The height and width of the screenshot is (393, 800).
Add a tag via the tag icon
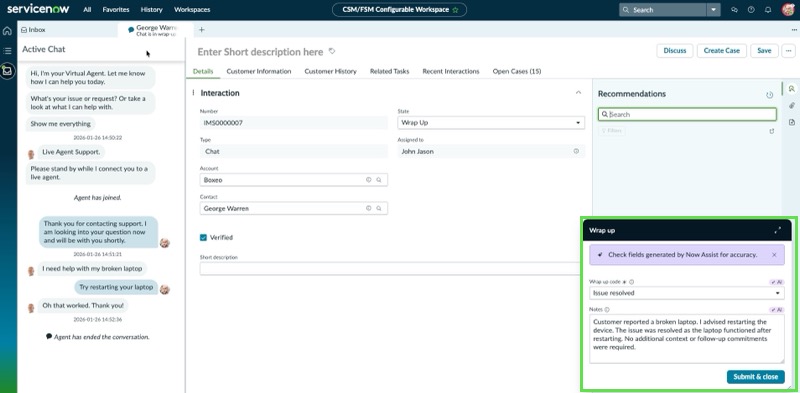[x=332, y=51]
